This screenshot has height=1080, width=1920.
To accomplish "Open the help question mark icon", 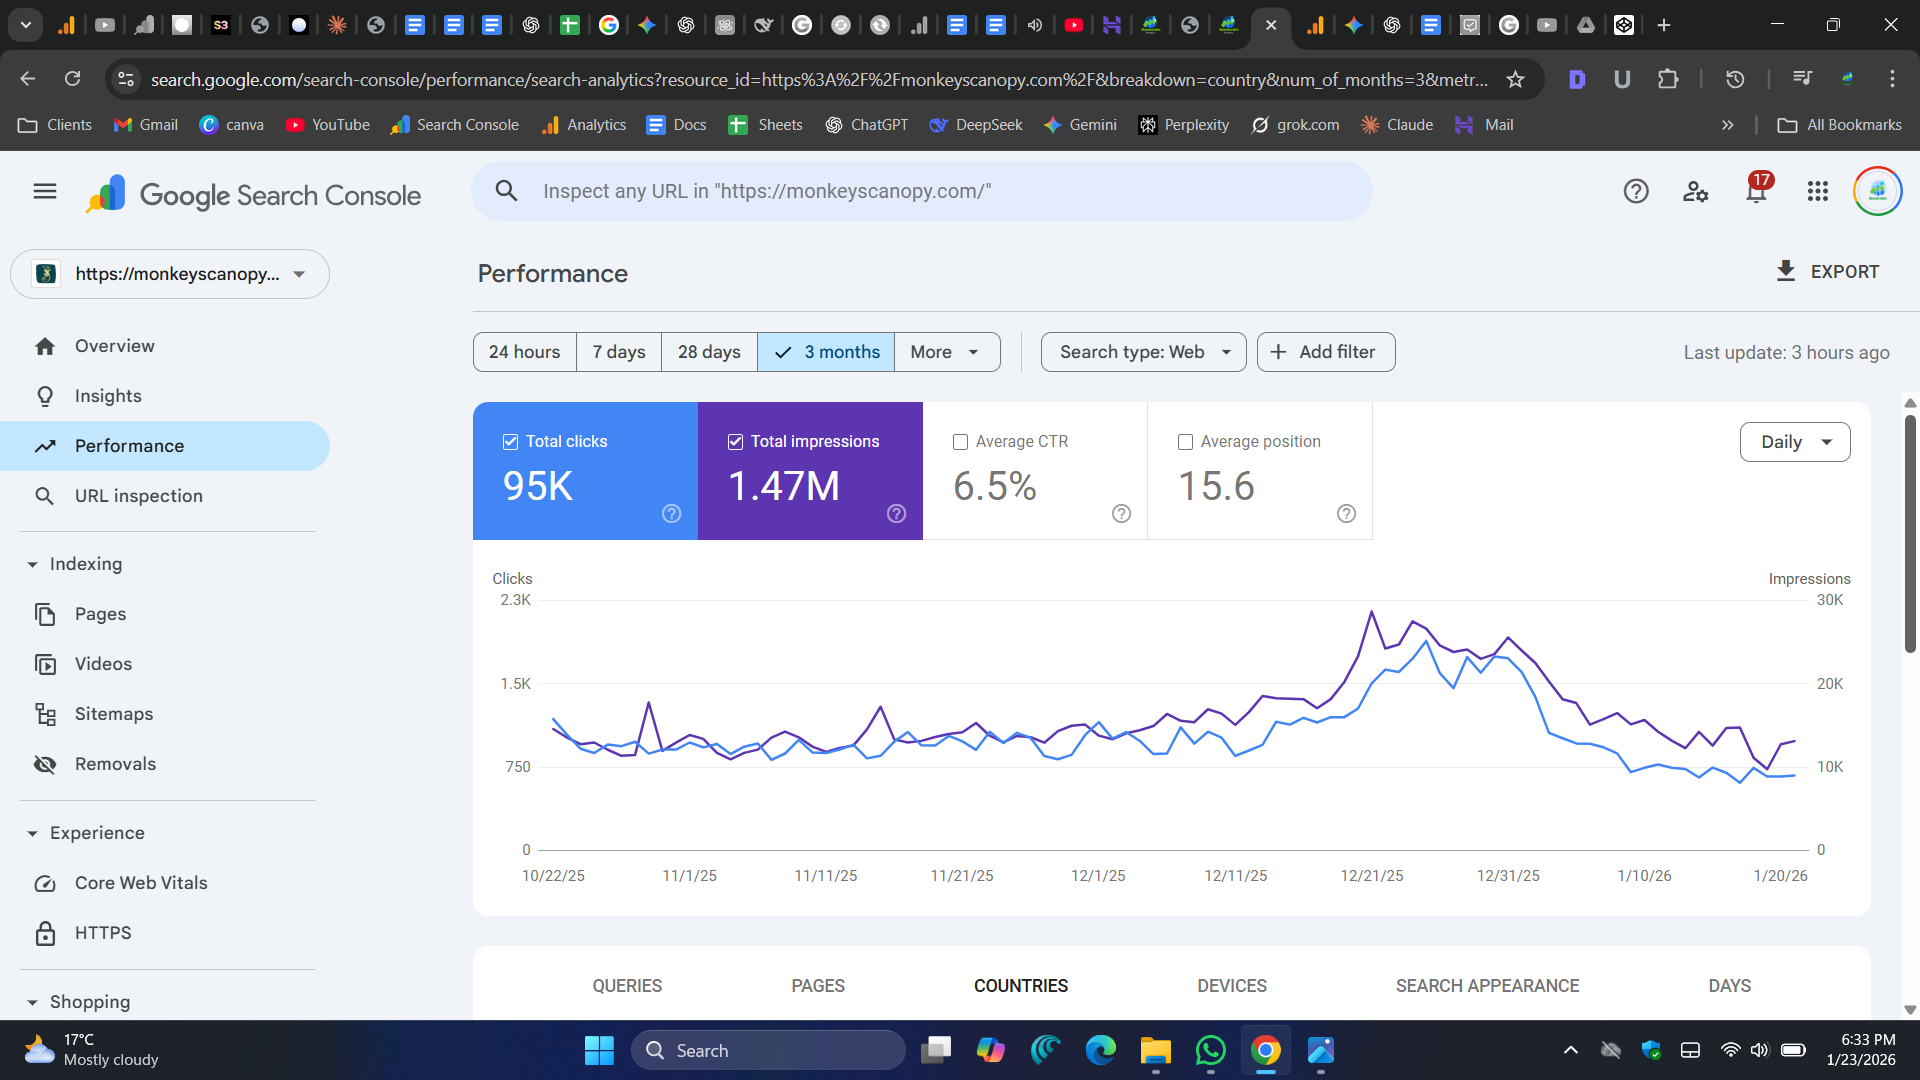I will pos(1636,191).
